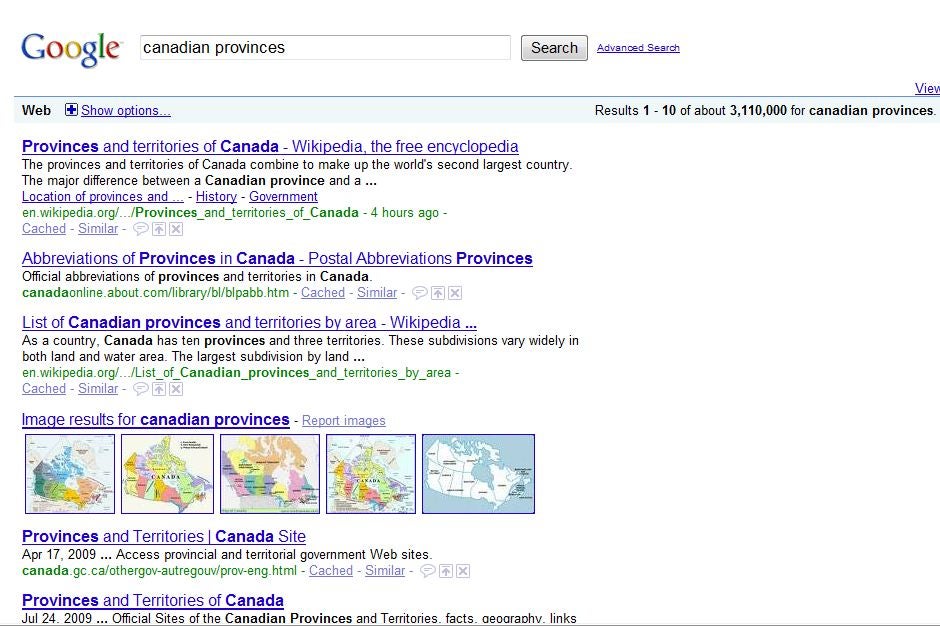Open Cached link for Provinces_and_territories_of_Canada result
This screenshot has width=940, height=627.
[x=44, y=228]
